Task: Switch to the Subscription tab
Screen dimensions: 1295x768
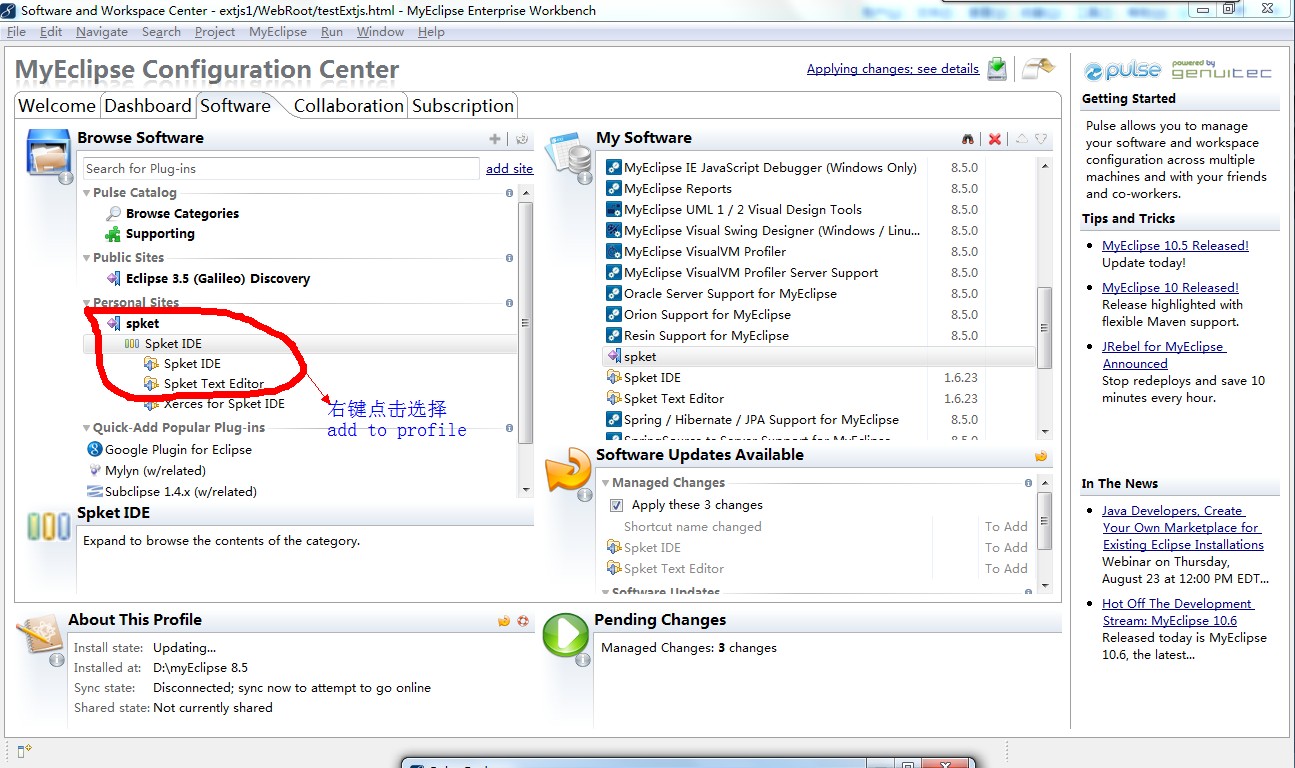Action: click(x=463, y=106)
